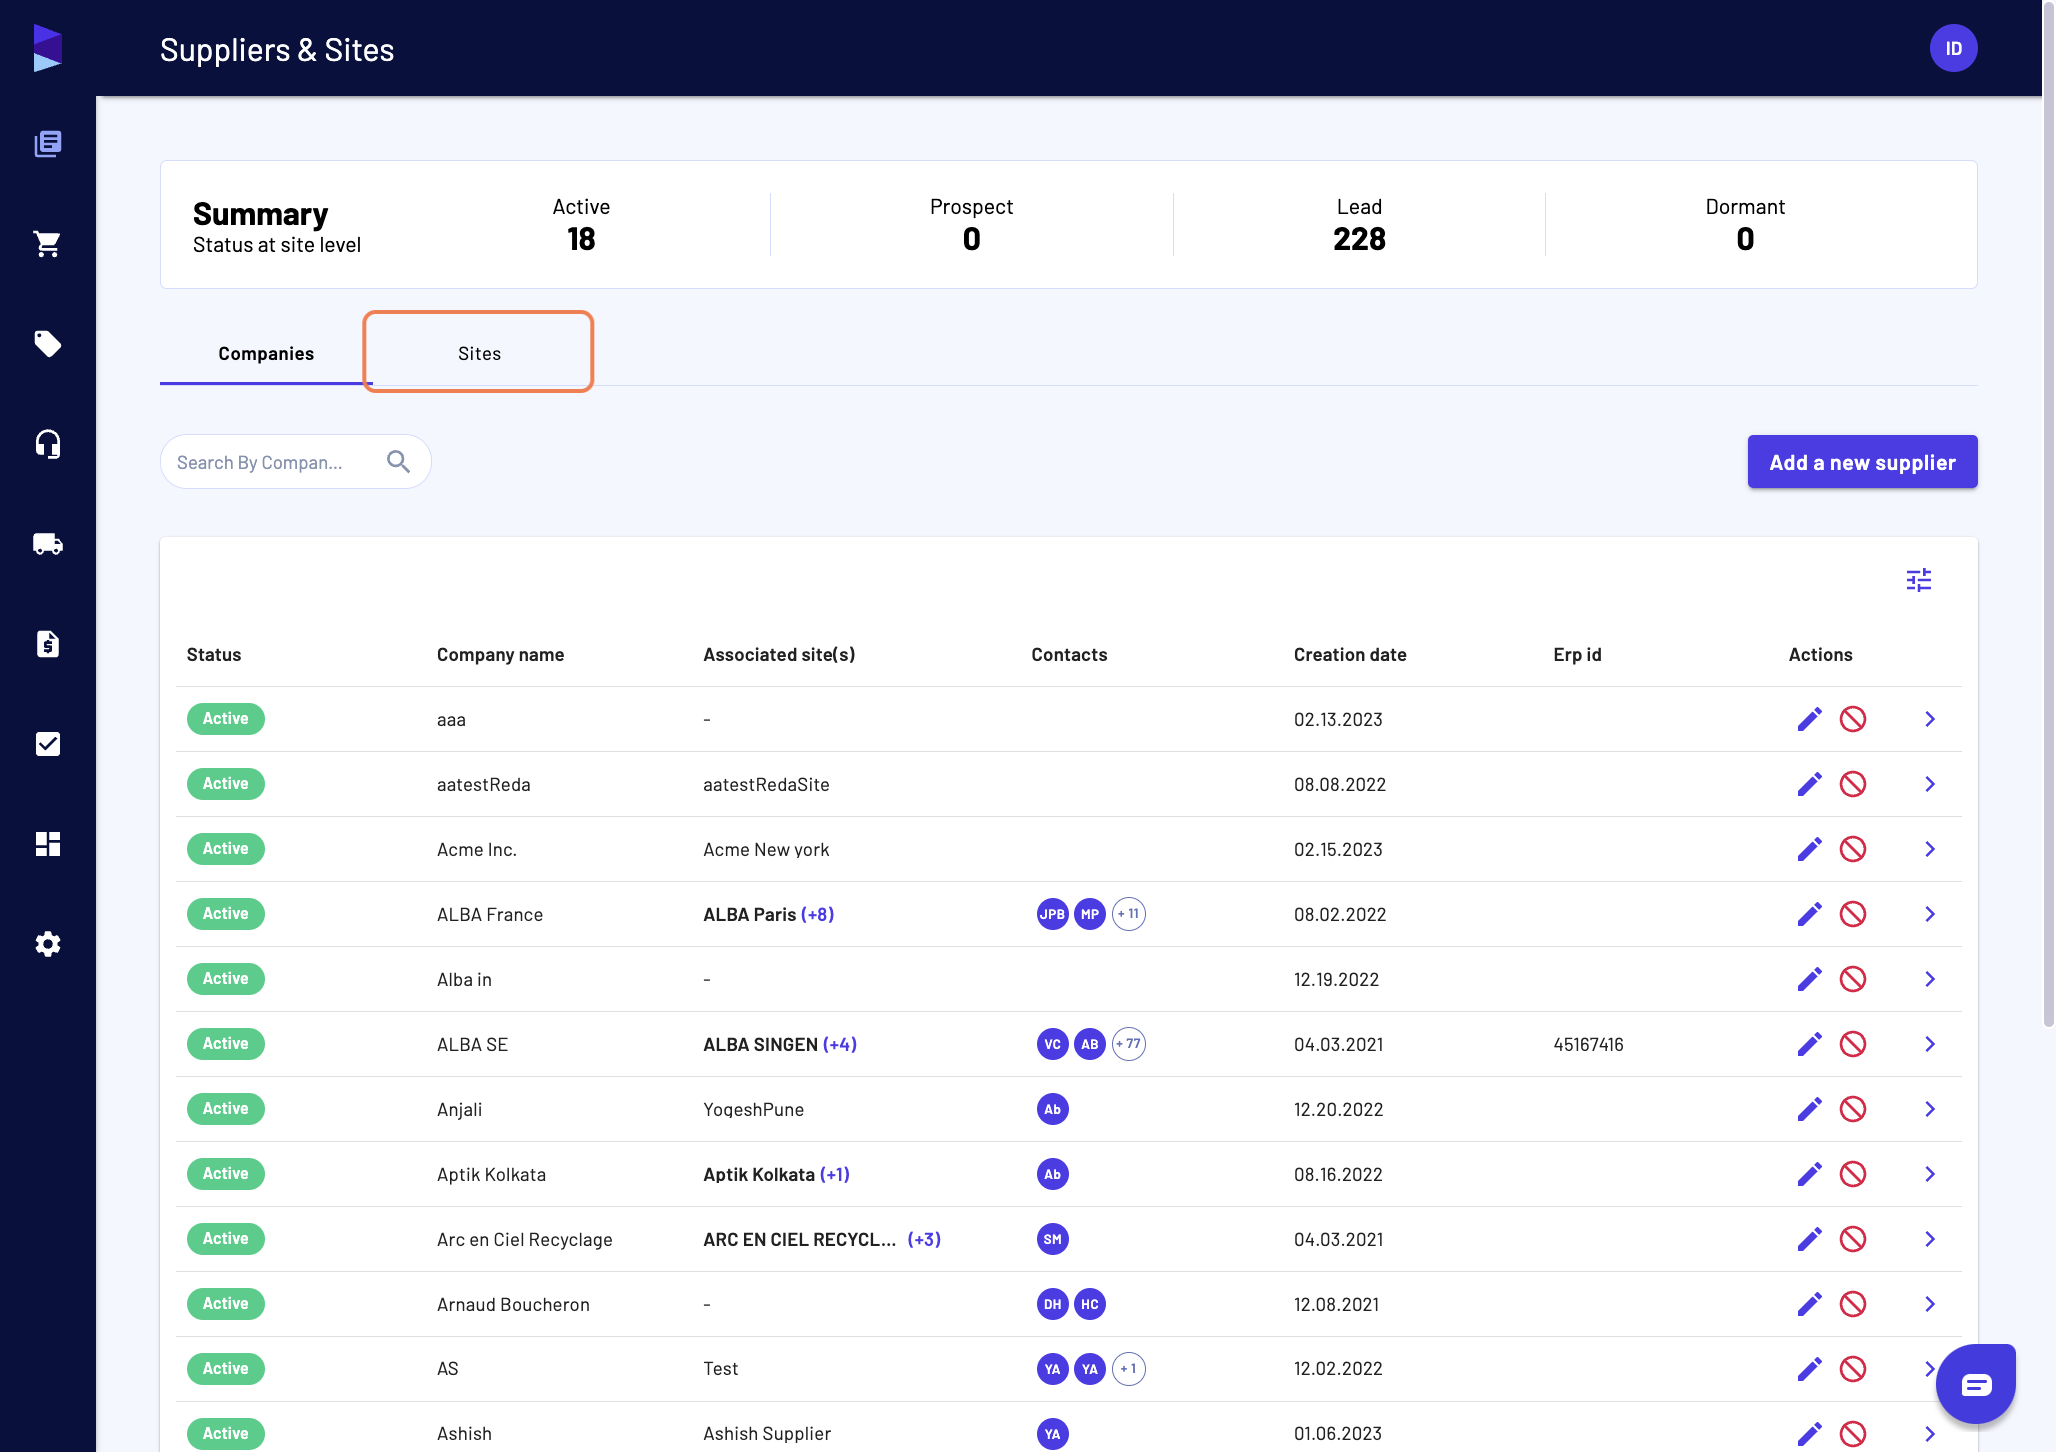Click the JPB contact avatar
Viewport: 2056px width, 1452px height.
coord(1052,914)
